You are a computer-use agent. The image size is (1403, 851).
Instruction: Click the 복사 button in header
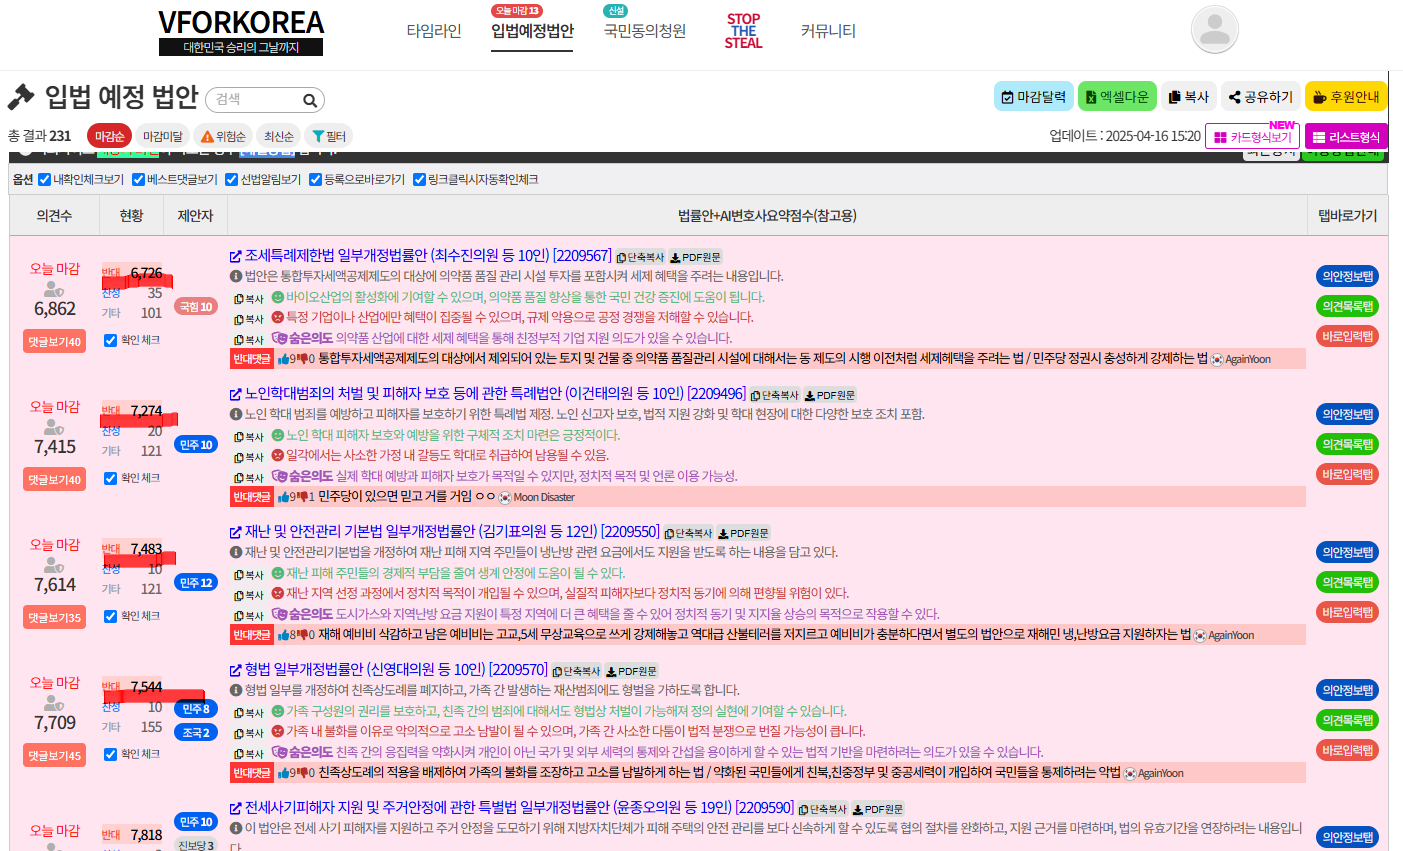[x=1189, y=96]
